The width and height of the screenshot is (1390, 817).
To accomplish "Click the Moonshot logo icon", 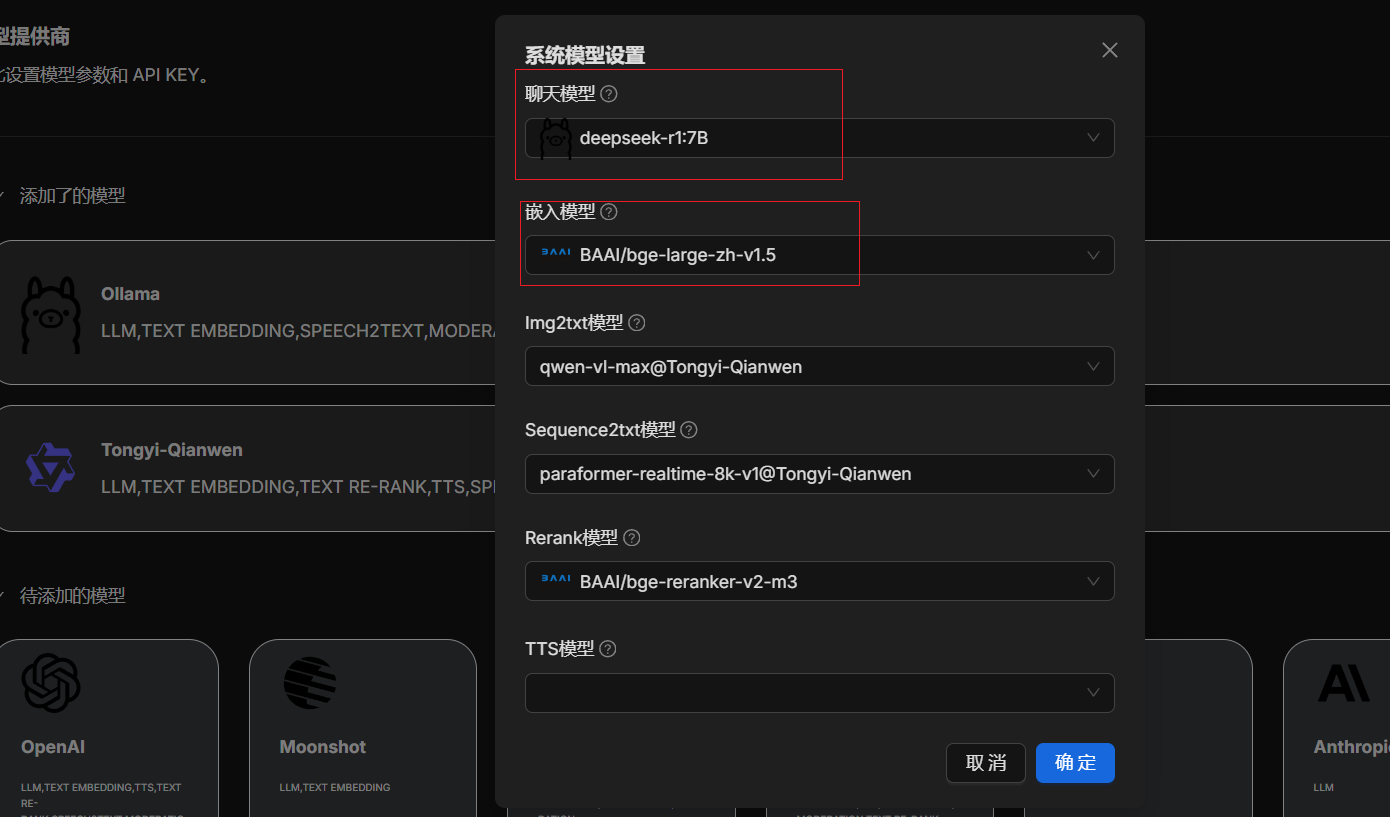I will pyautogui.click(x=310, y=683).
